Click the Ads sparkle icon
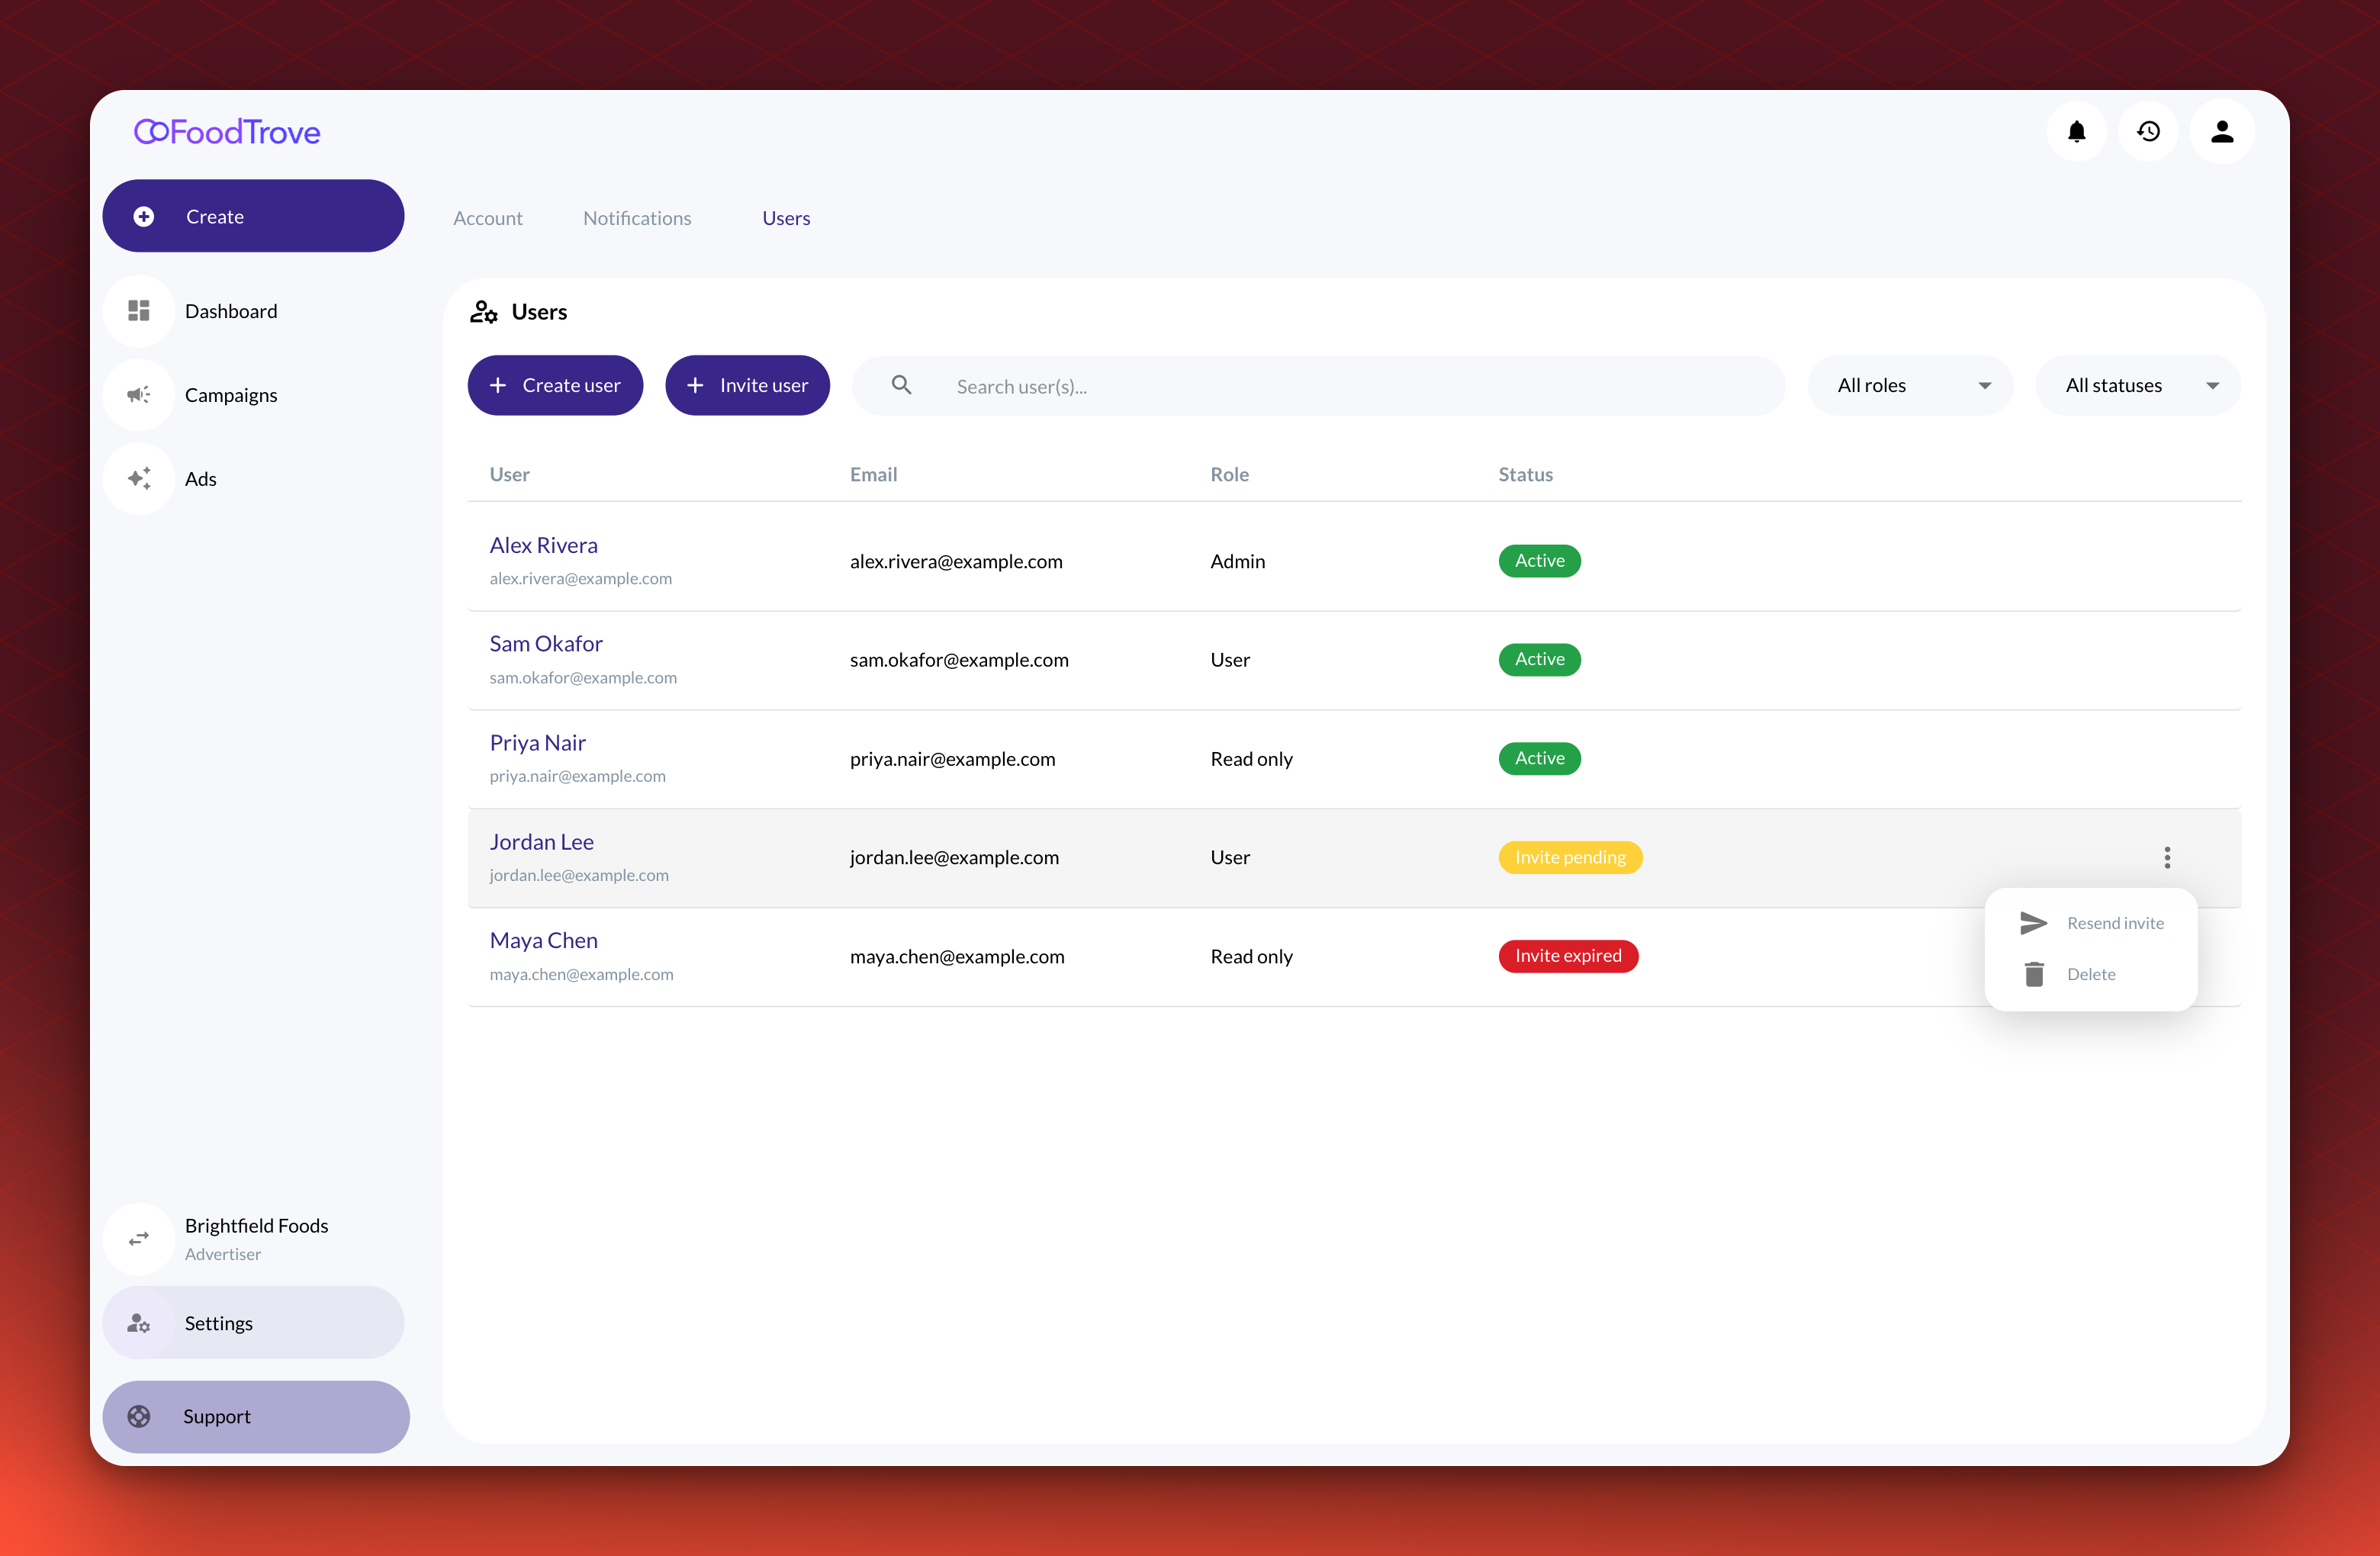The width and height of the screenshot is (2380, 1556). click(x=139, y=479)
